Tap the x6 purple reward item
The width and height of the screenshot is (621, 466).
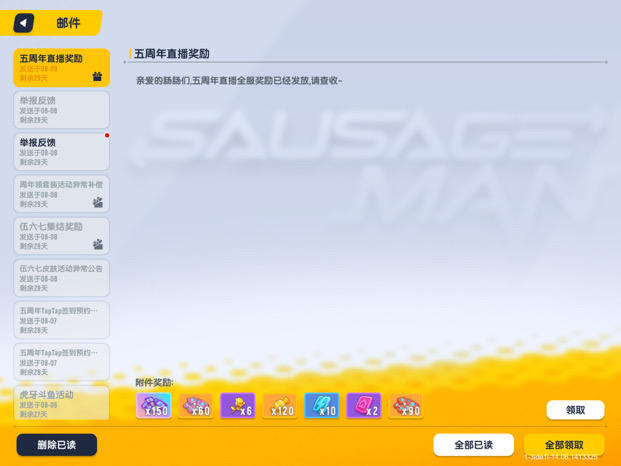pyautogui.click(x=238, y=405)
